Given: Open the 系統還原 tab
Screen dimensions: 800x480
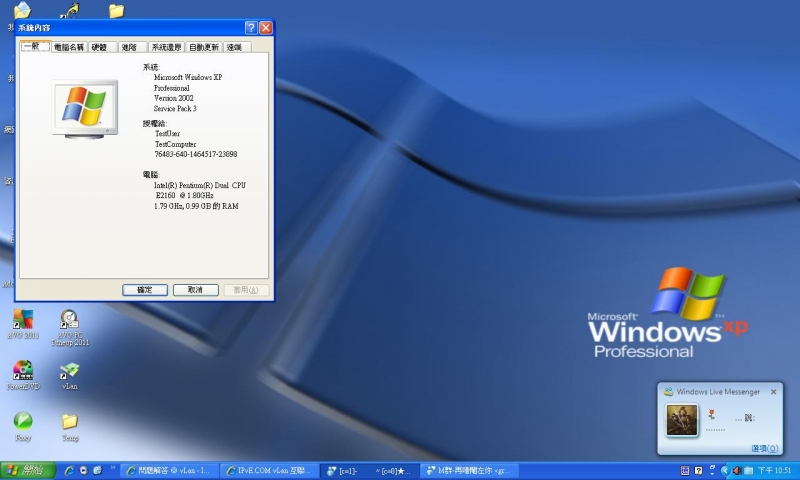Looking at the screenshot, I should [x=166, y=47].
